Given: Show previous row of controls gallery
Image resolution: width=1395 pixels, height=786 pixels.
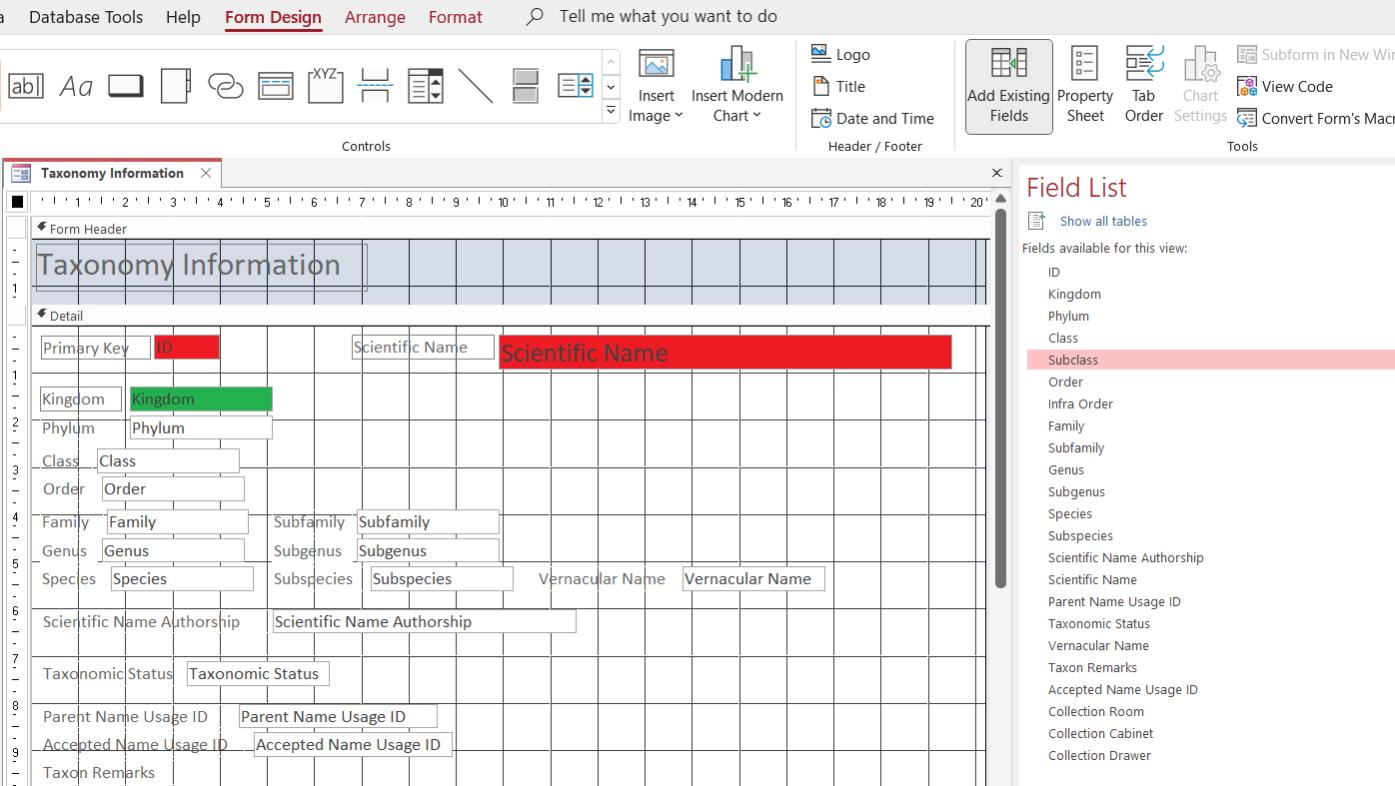Looking at the screenshot, I should point(611,62).
